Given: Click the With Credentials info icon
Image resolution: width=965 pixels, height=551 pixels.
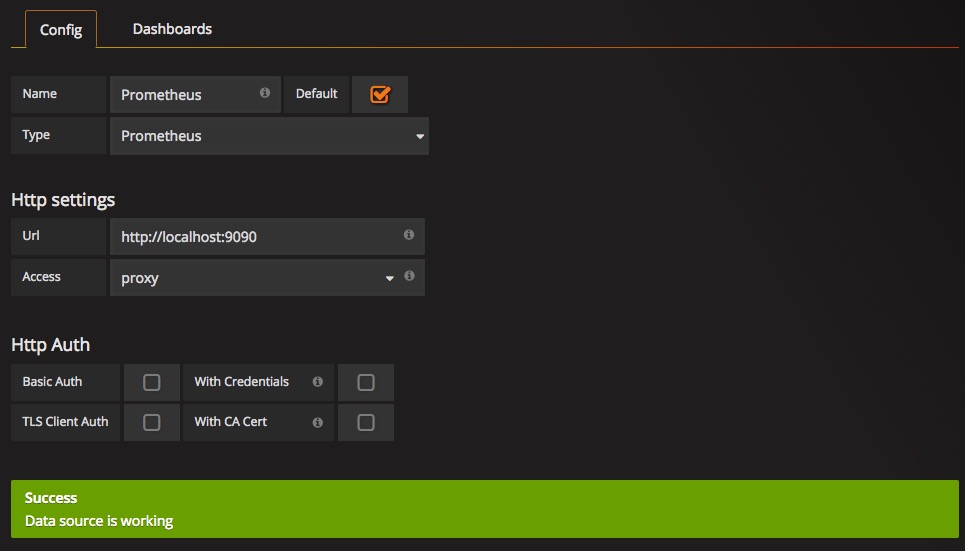Looking at the screenshot, I should point(318,382).
